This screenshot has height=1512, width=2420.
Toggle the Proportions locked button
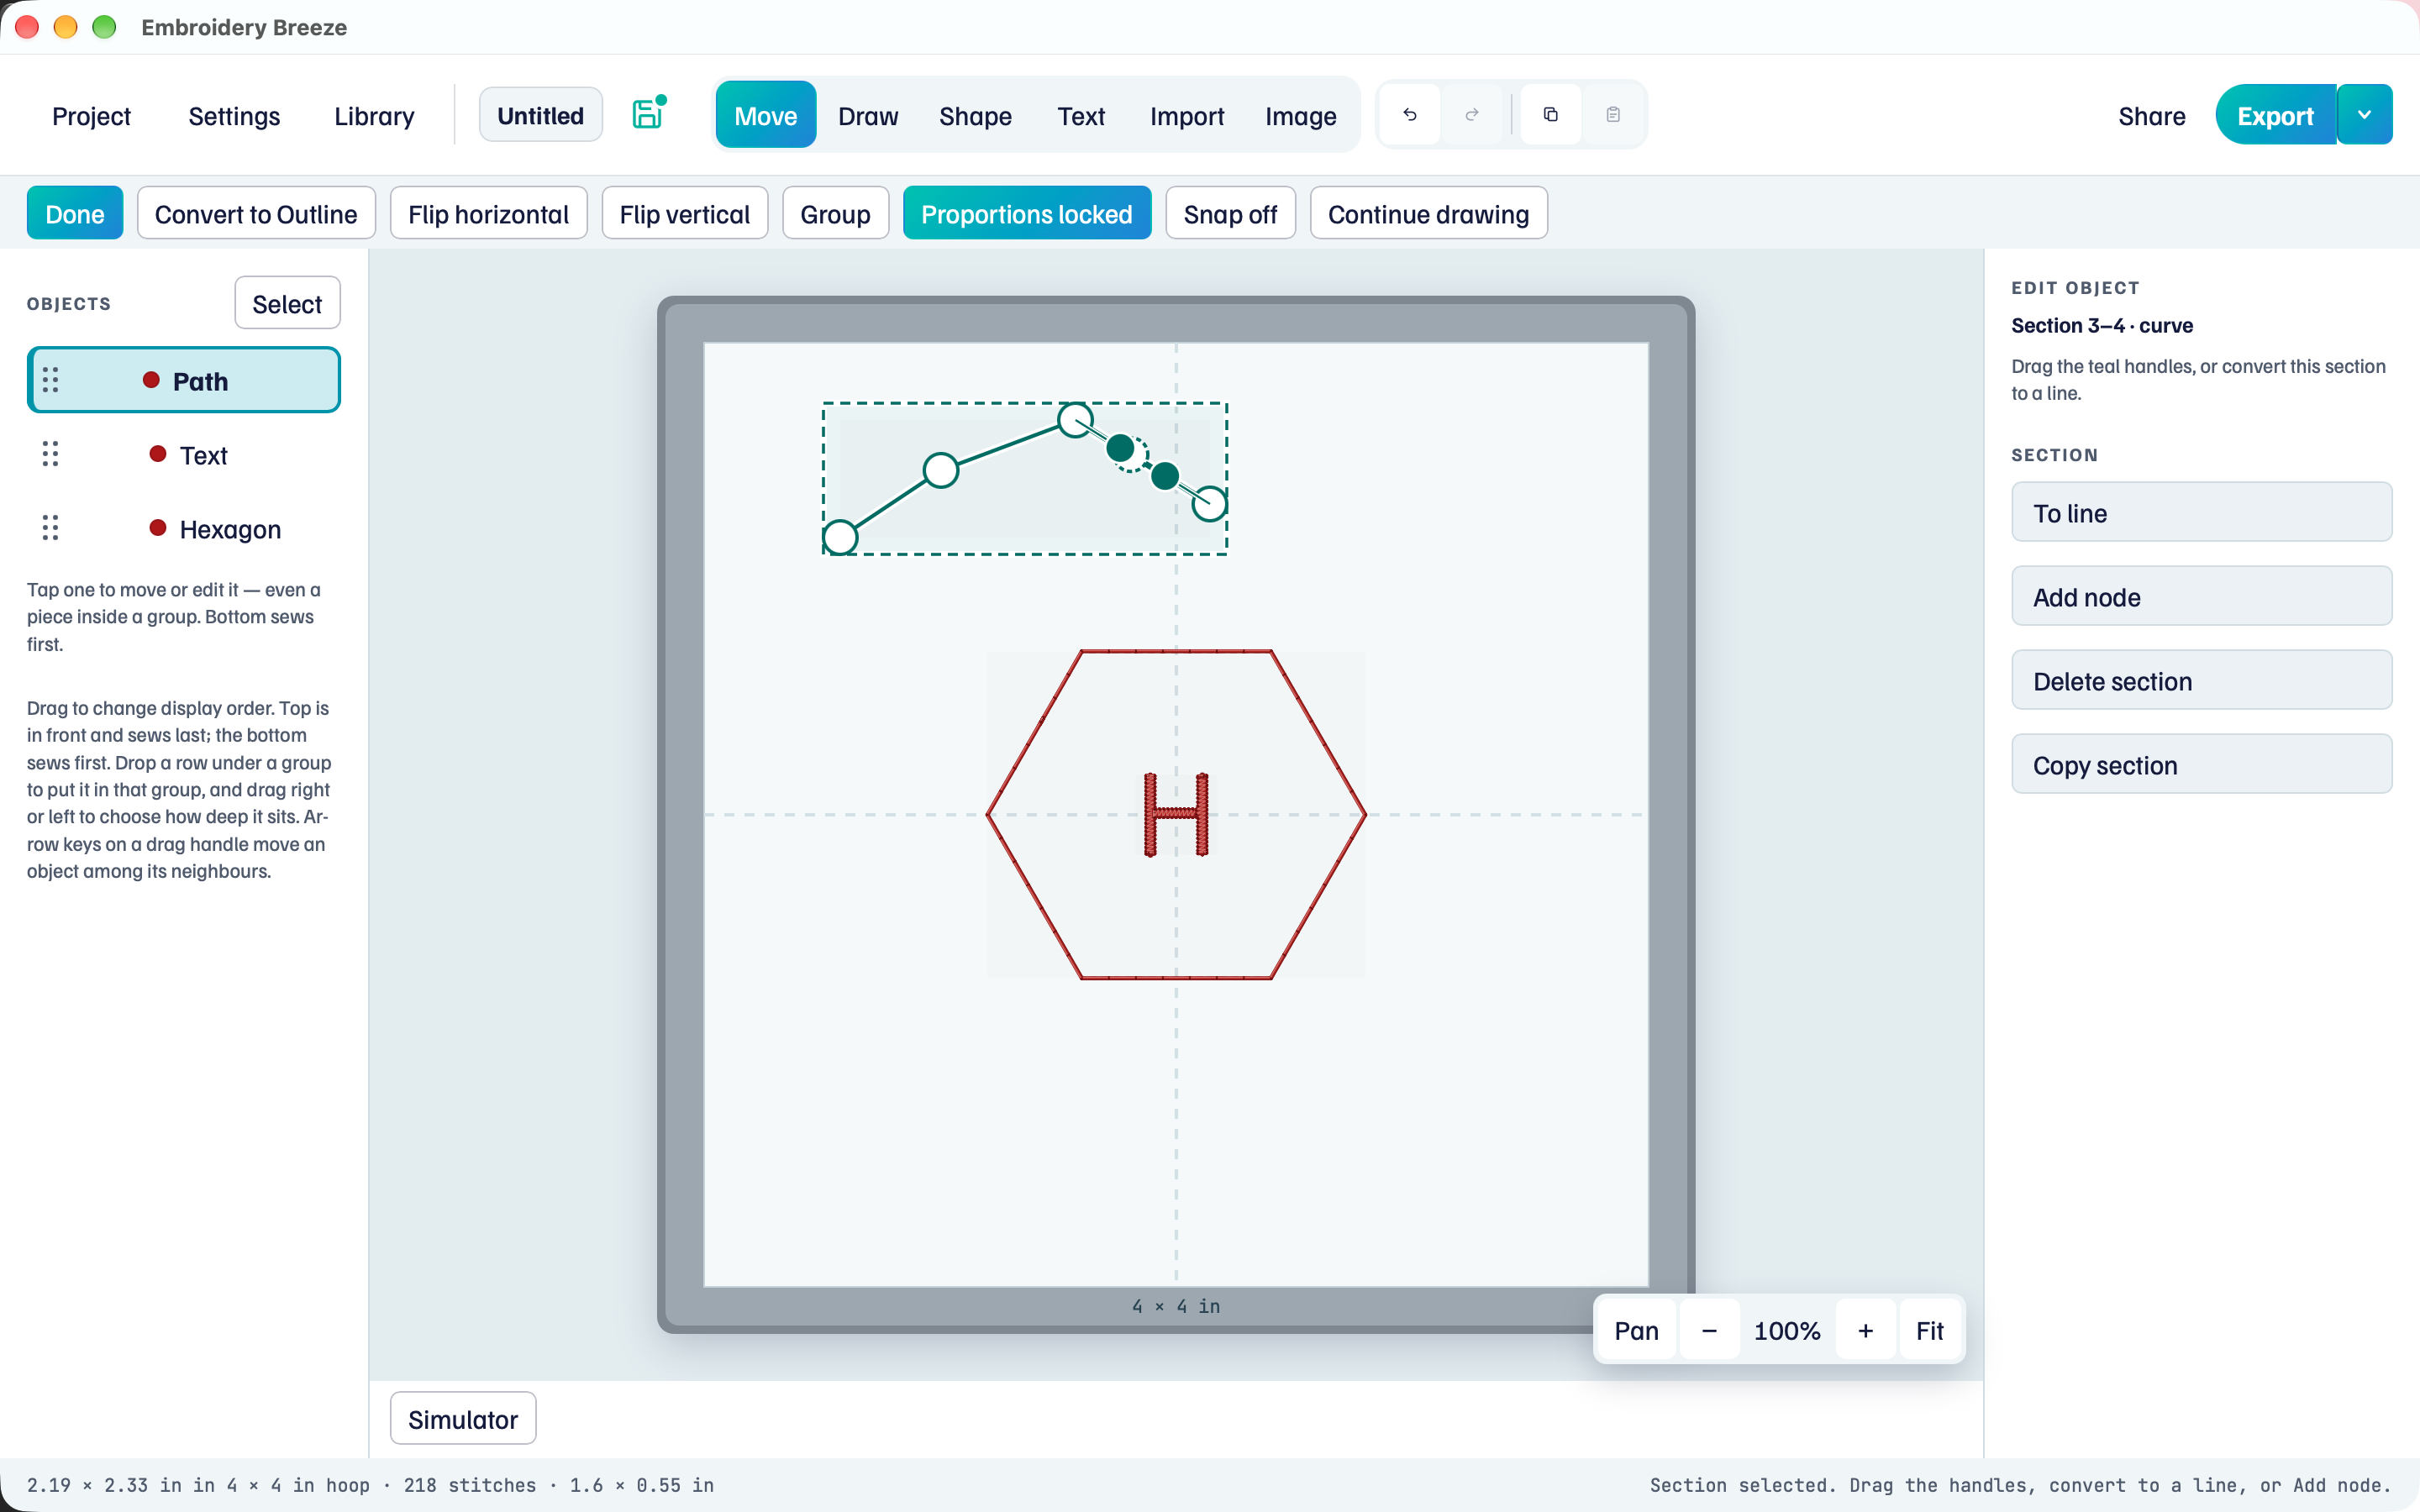click(1026, 213)
